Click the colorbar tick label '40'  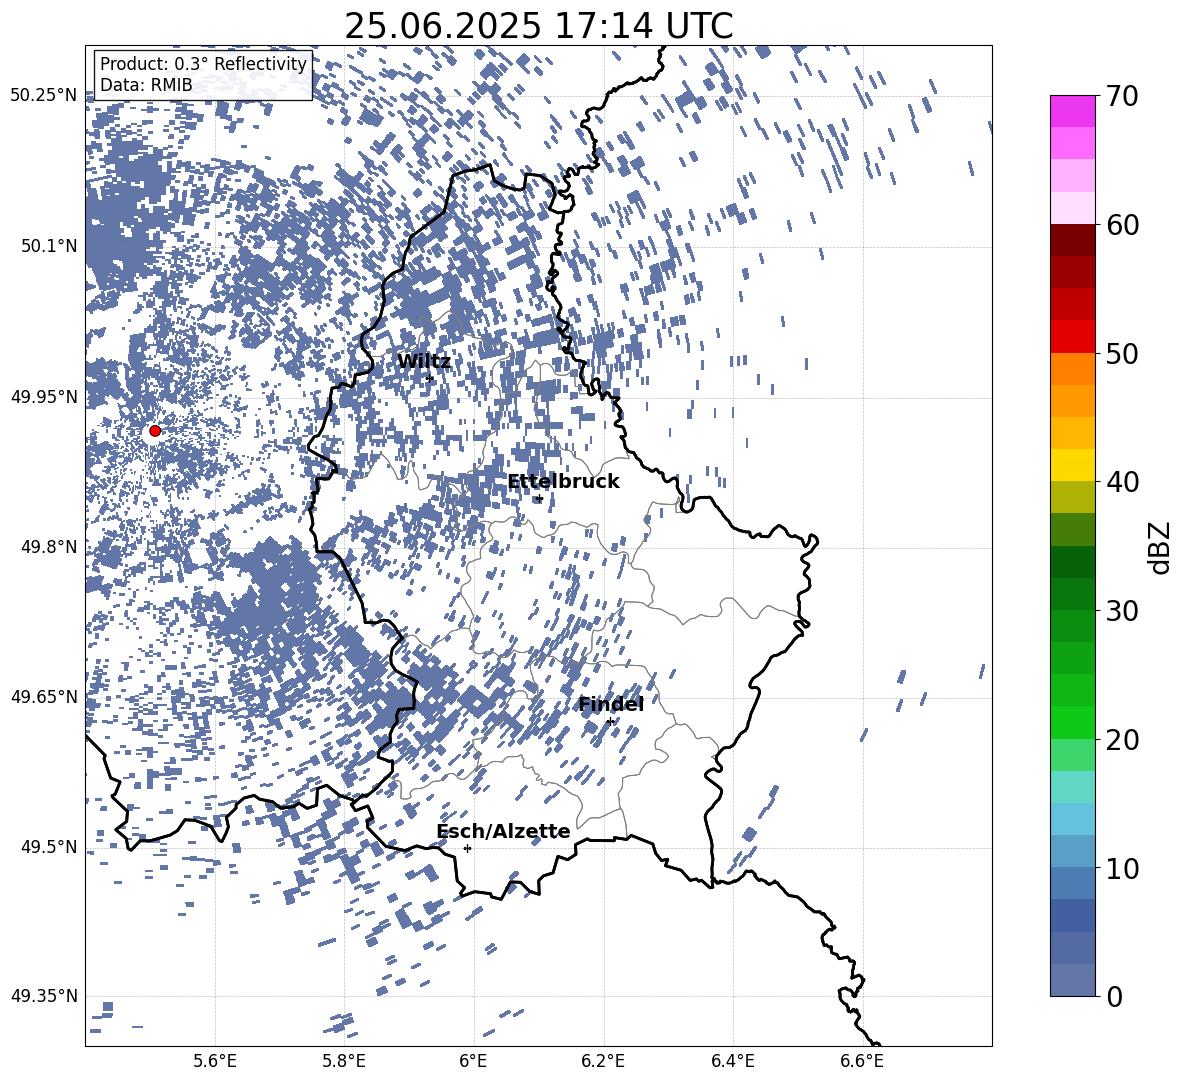pyautogui.click(x=1122, y=482)
